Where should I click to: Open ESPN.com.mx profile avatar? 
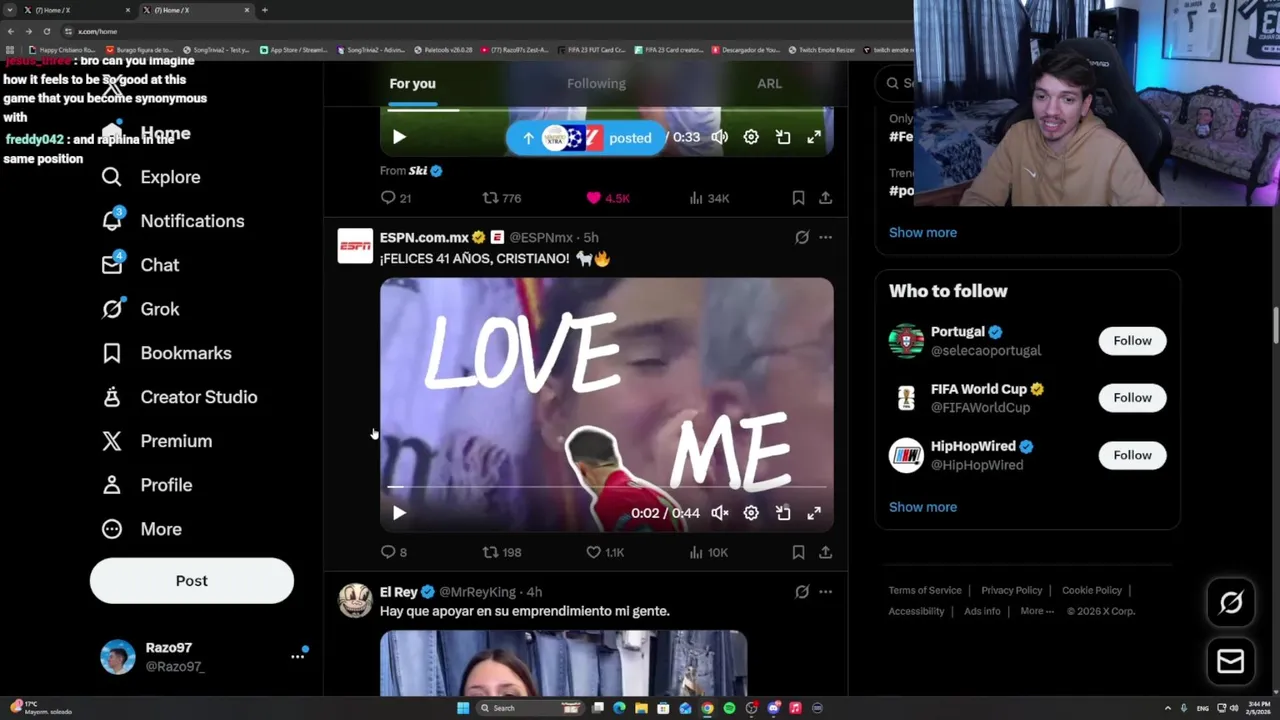point(355,246)
